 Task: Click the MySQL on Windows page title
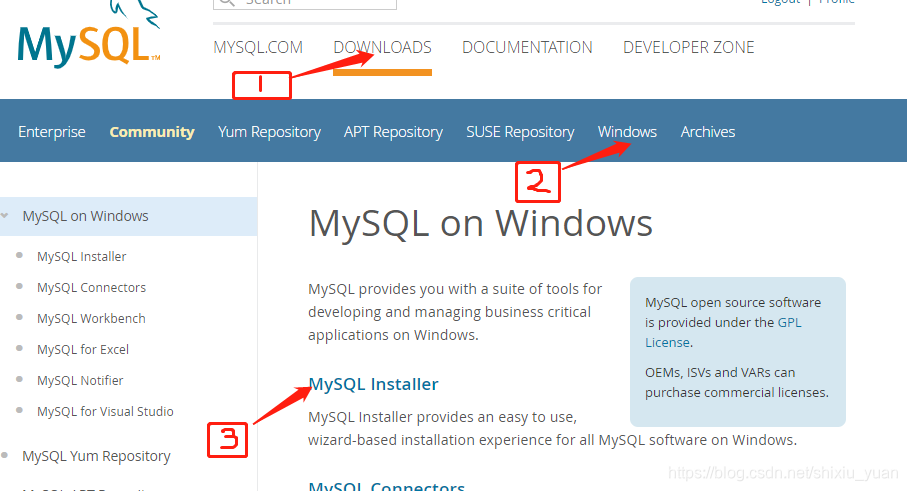pos(480,223)
